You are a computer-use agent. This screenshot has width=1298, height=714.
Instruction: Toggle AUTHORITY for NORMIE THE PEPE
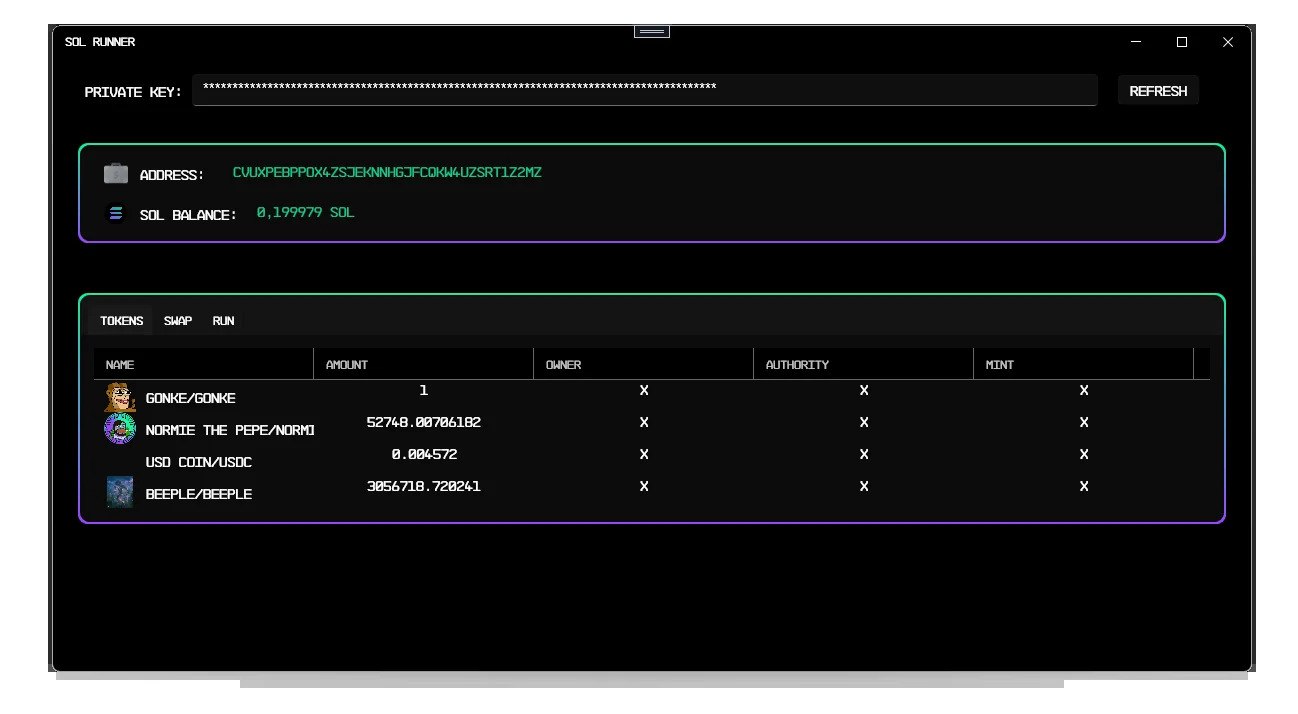pos(863,422)
